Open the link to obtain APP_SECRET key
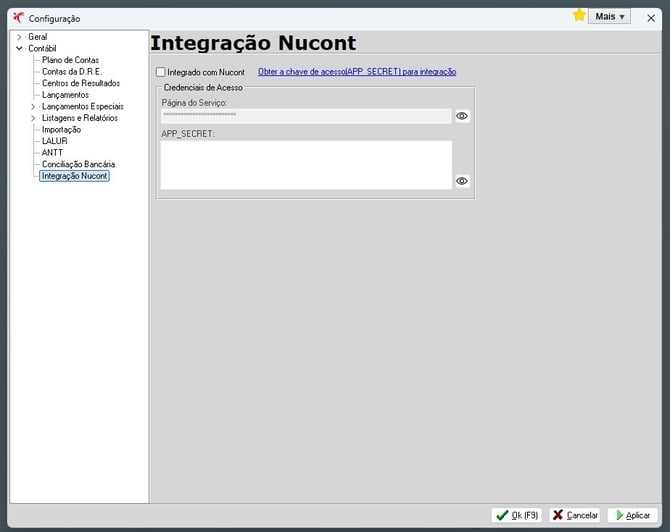The height and width of the screenshot is (532, 670). click(x=357, y=72)
